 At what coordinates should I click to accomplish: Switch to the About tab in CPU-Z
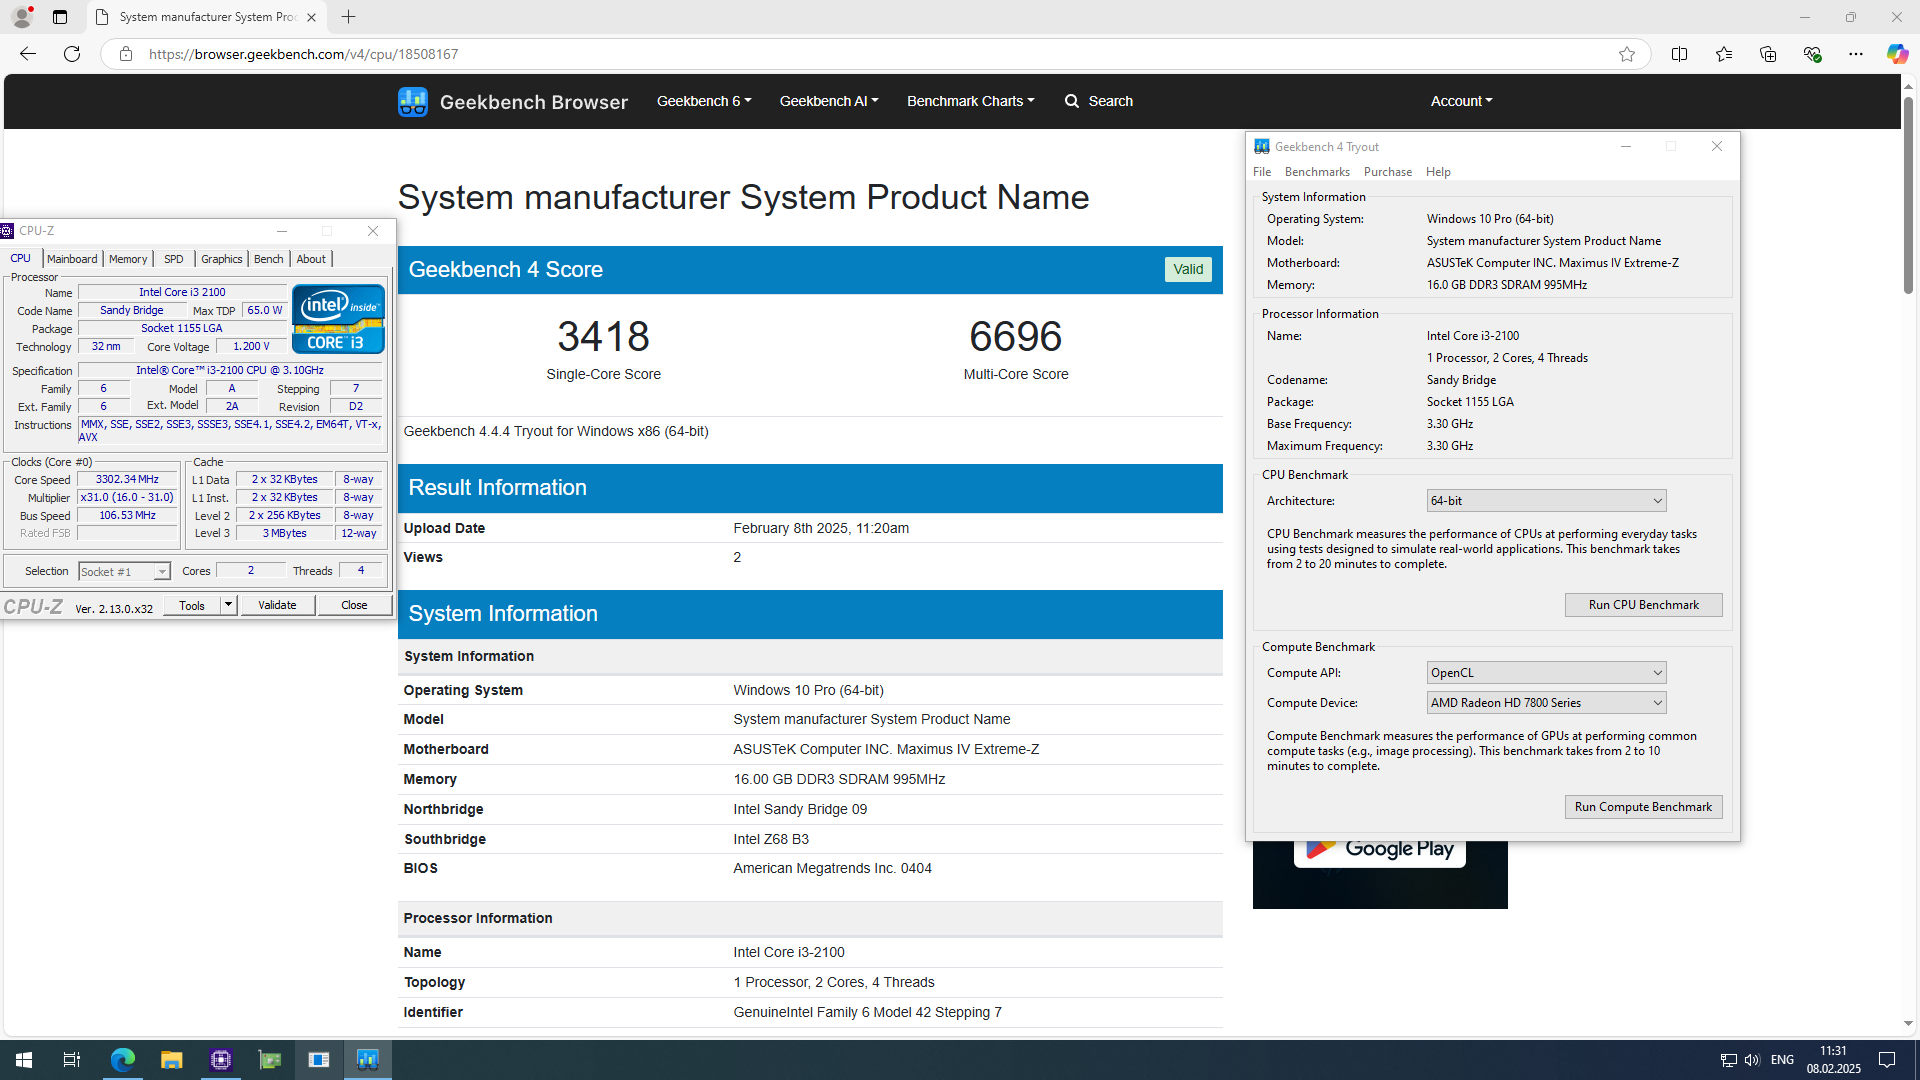[x=311, y=259]
